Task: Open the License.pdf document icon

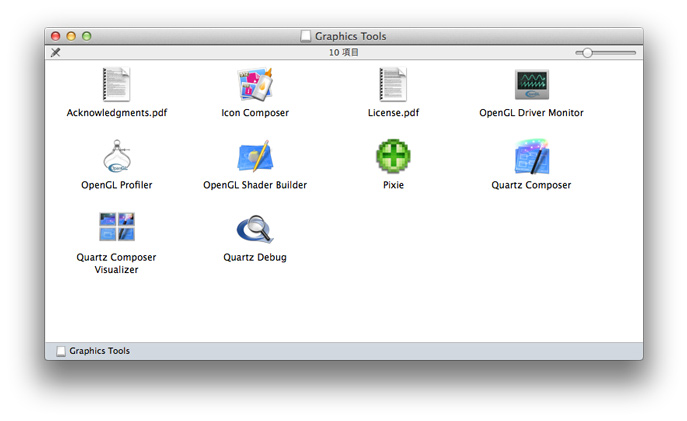Action: click(393, 84)
